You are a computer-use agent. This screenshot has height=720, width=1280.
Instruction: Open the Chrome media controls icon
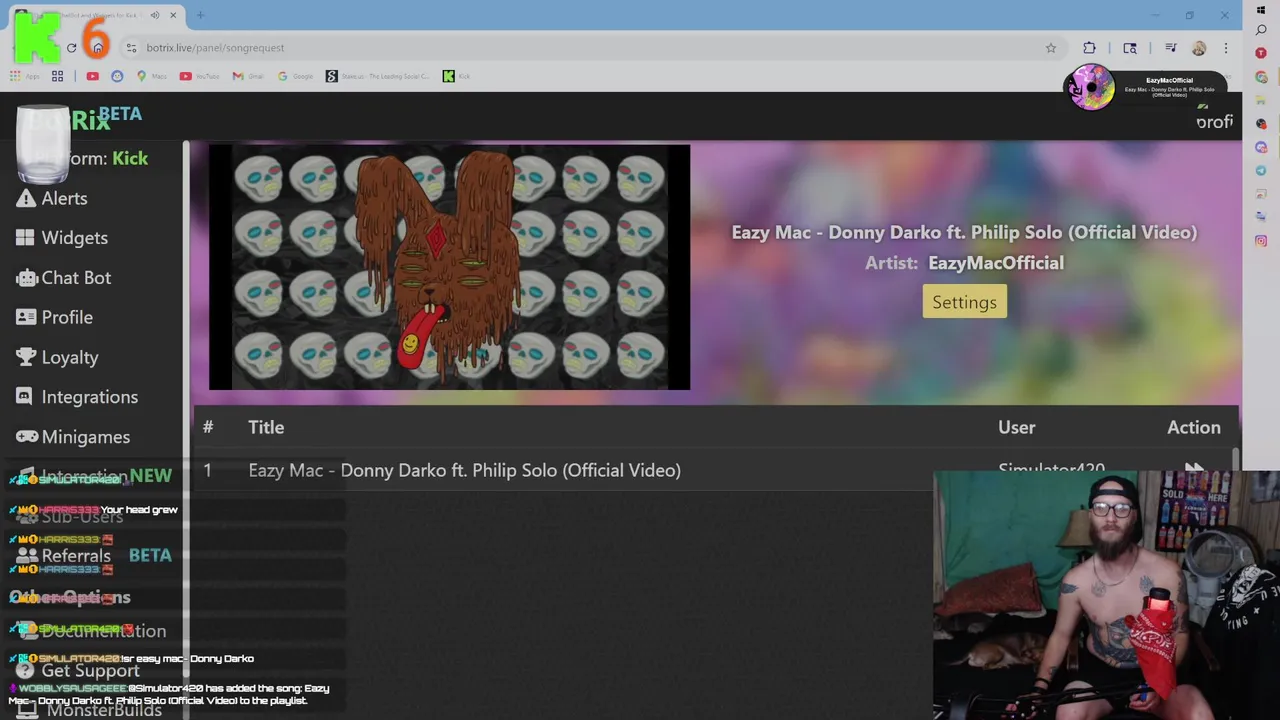(1170, 48)
